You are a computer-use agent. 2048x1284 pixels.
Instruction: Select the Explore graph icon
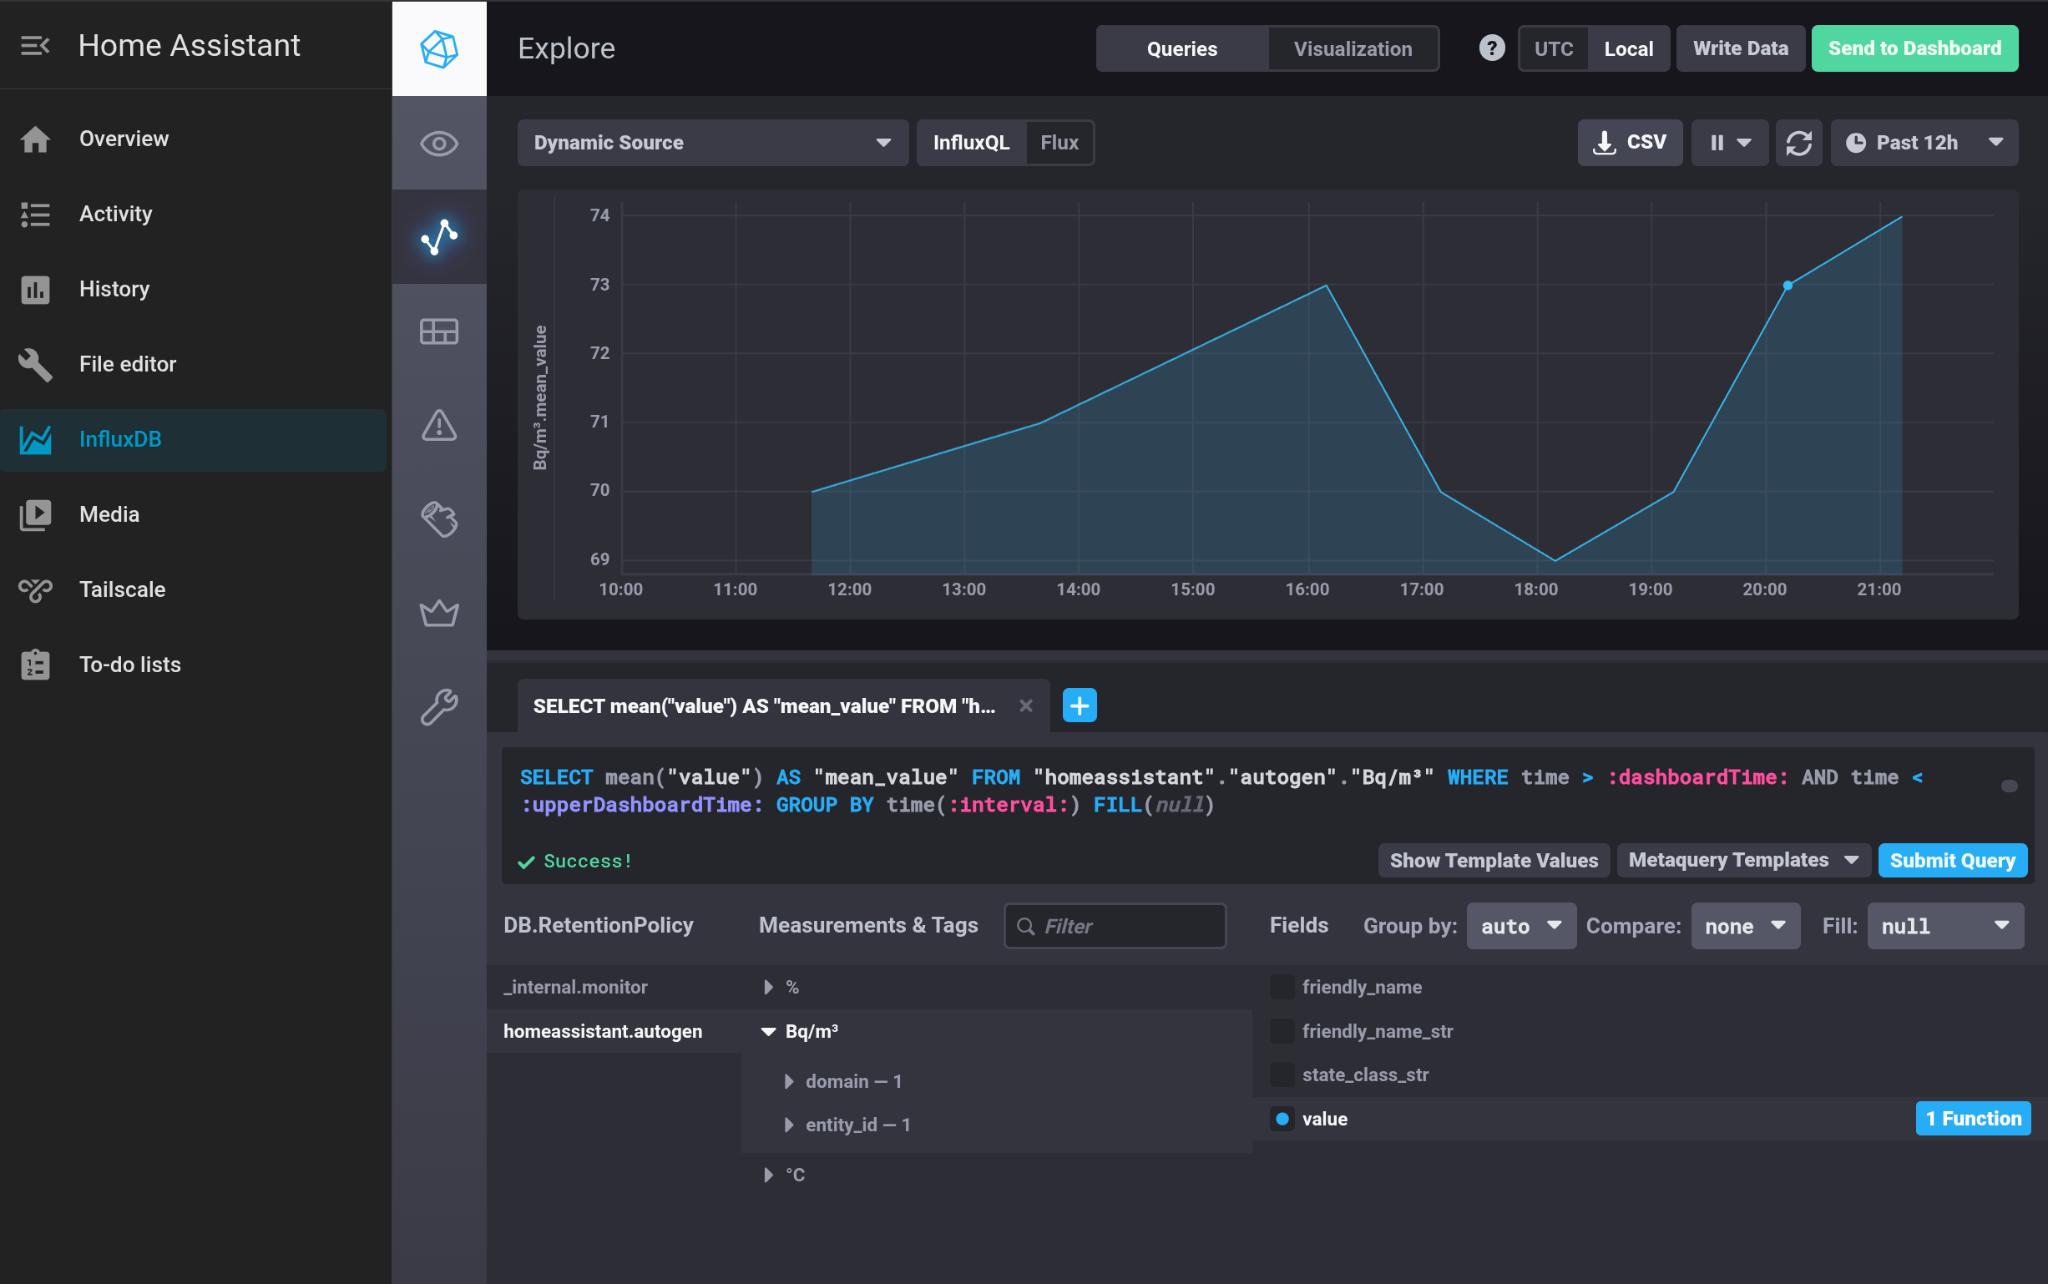[x=439, y=237]
